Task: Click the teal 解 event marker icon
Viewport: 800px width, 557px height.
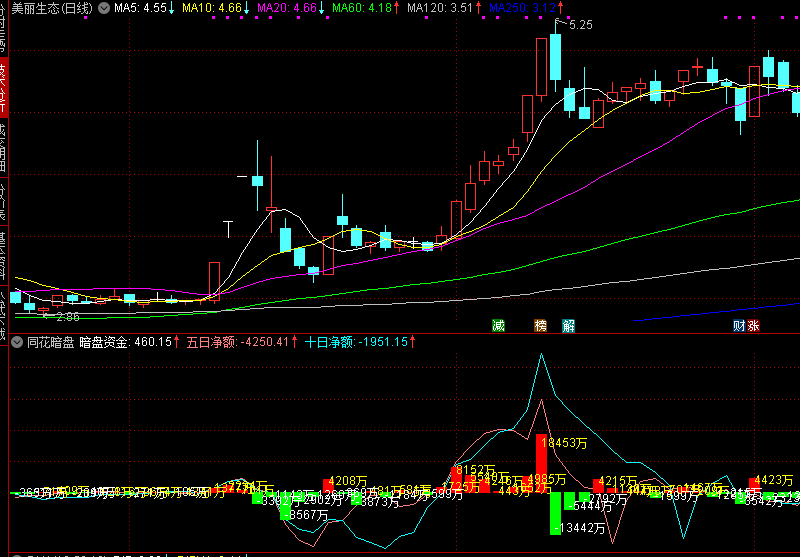Action: (x=568, y=325)
